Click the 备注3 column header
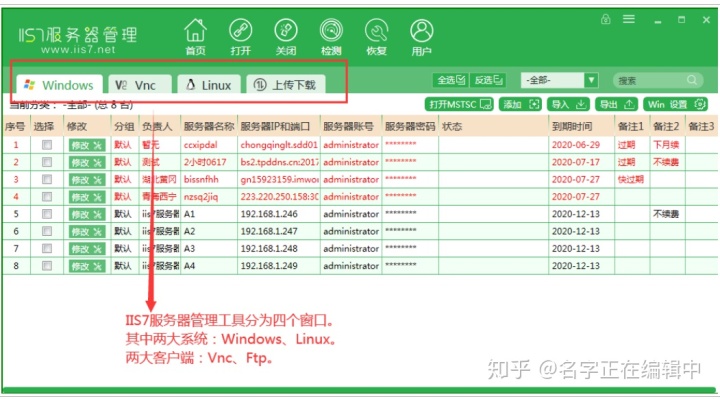Screen dimensions: 720x399 tap(702, 126)
